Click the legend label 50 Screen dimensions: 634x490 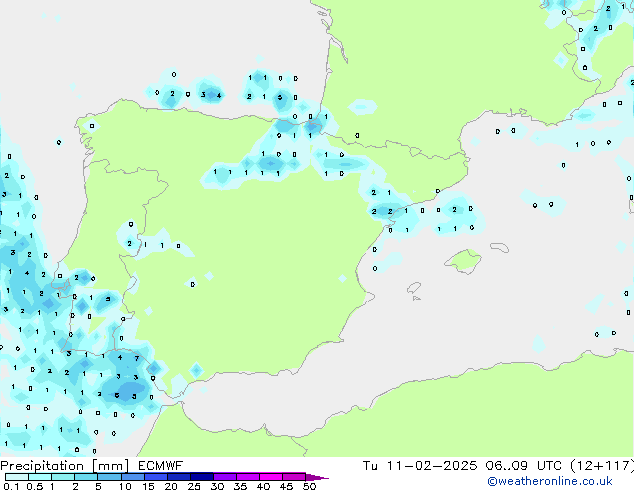point(309,487)
